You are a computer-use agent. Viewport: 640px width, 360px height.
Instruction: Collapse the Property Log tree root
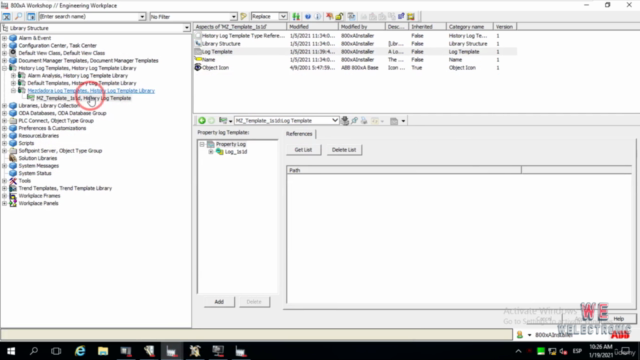coord(202,144)
